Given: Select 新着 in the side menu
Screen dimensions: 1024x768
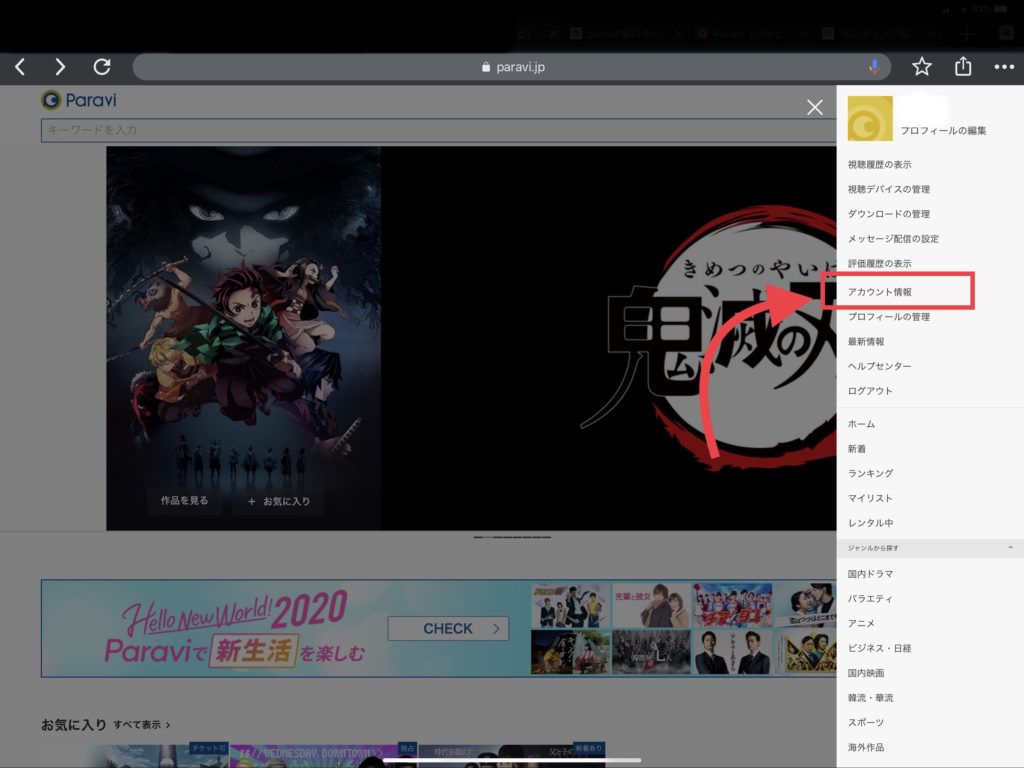Looking at the screenshot, I should point(856,449).
